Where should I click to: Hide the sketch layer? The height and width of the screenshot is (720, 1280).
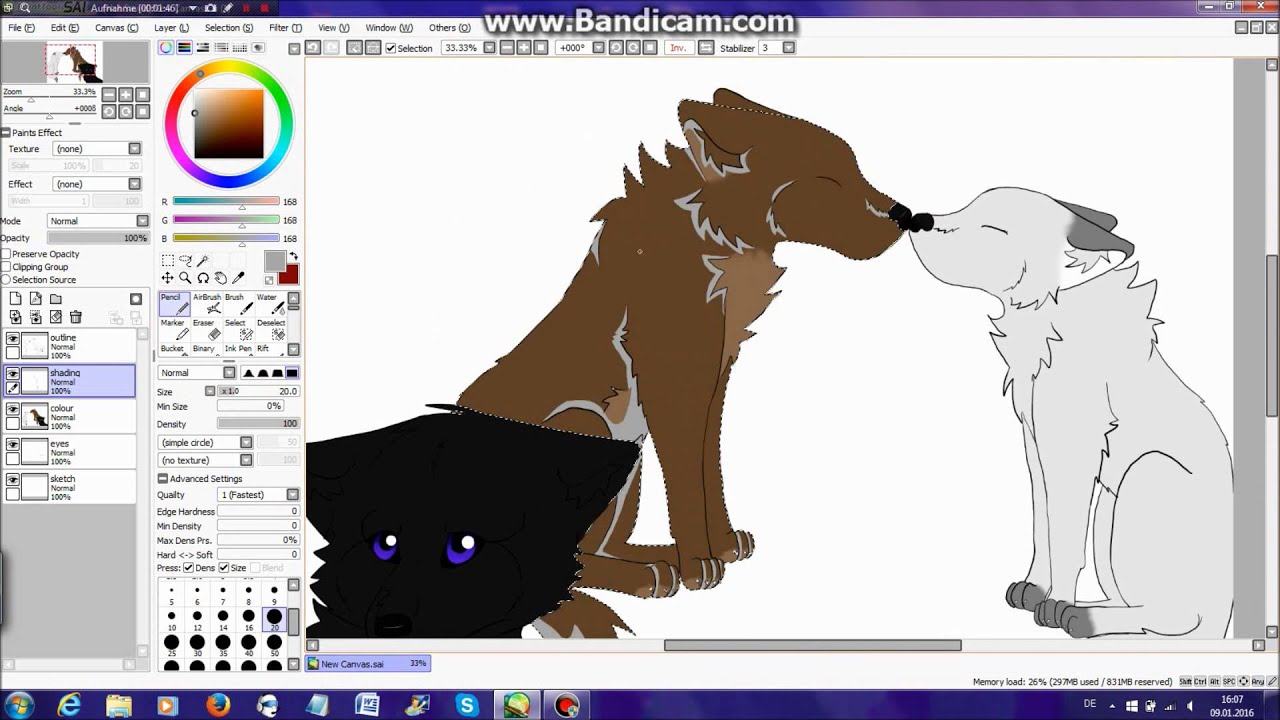13,481
